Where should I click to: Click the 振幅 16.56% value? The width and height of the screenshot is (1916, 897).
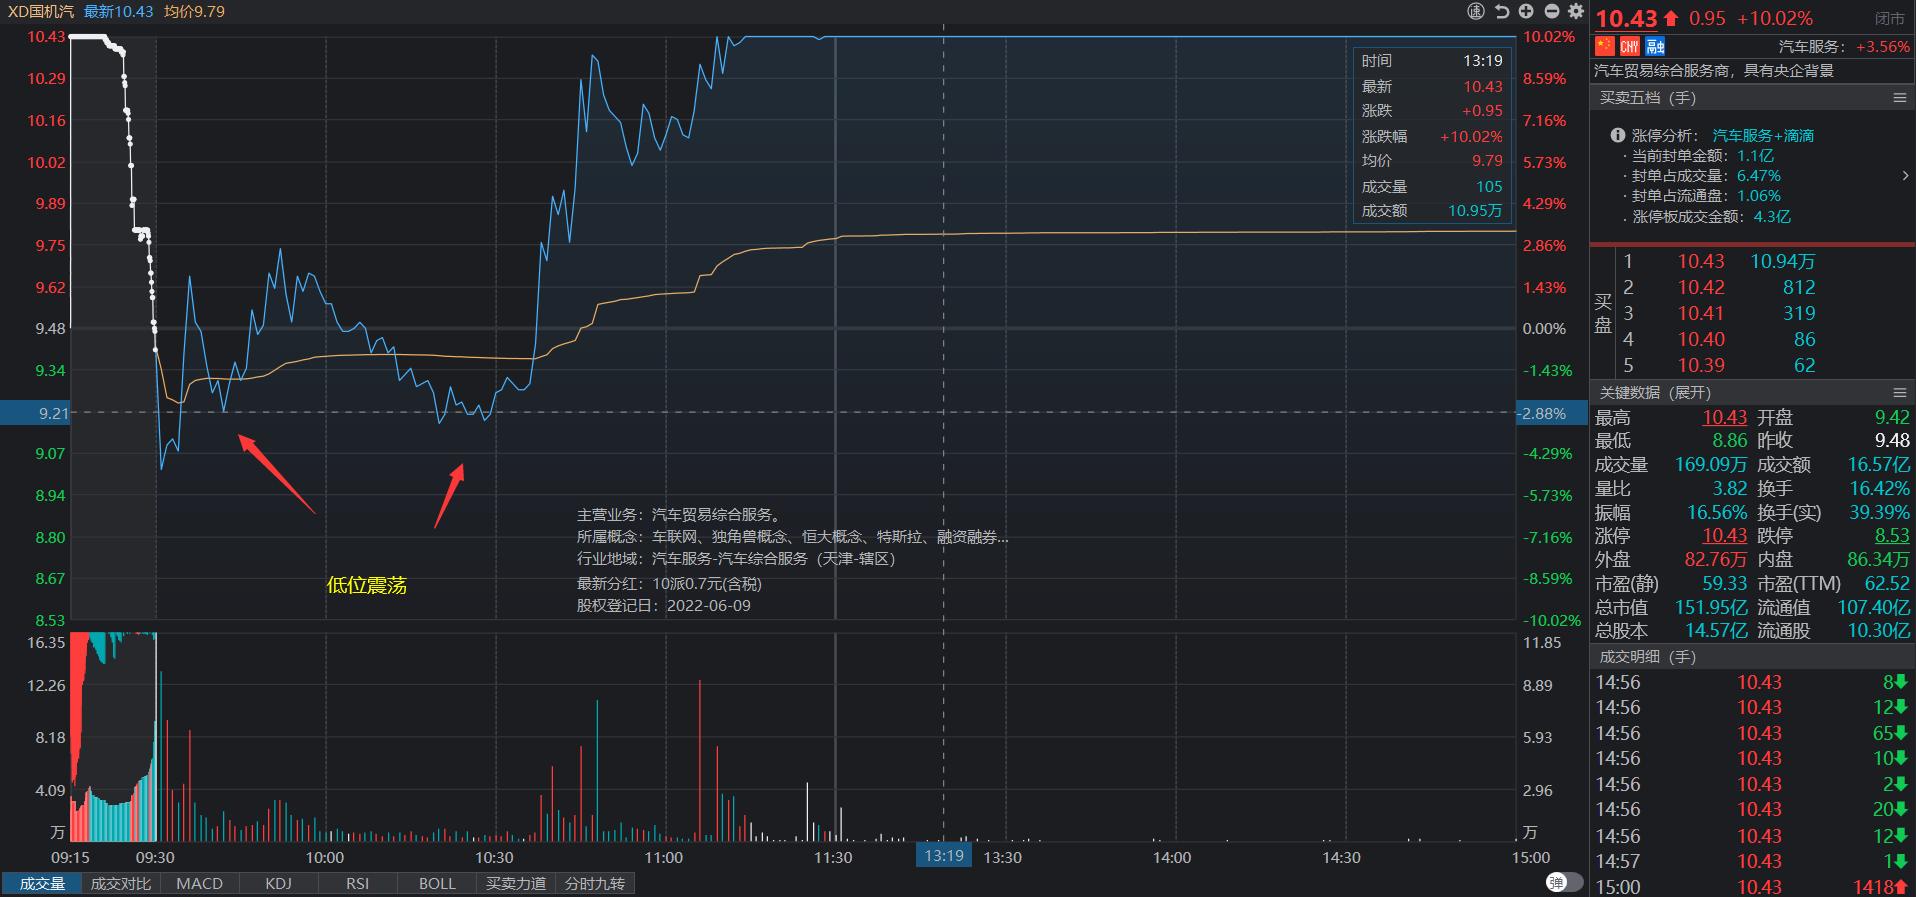(1717, 512)
